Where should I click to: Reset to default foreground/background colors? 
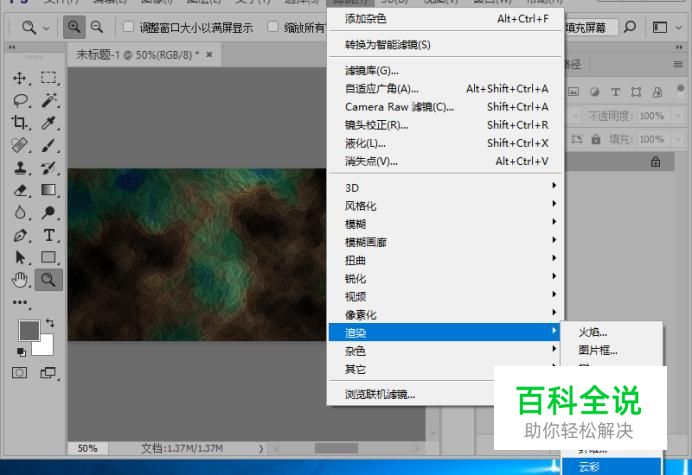point(21,352)
